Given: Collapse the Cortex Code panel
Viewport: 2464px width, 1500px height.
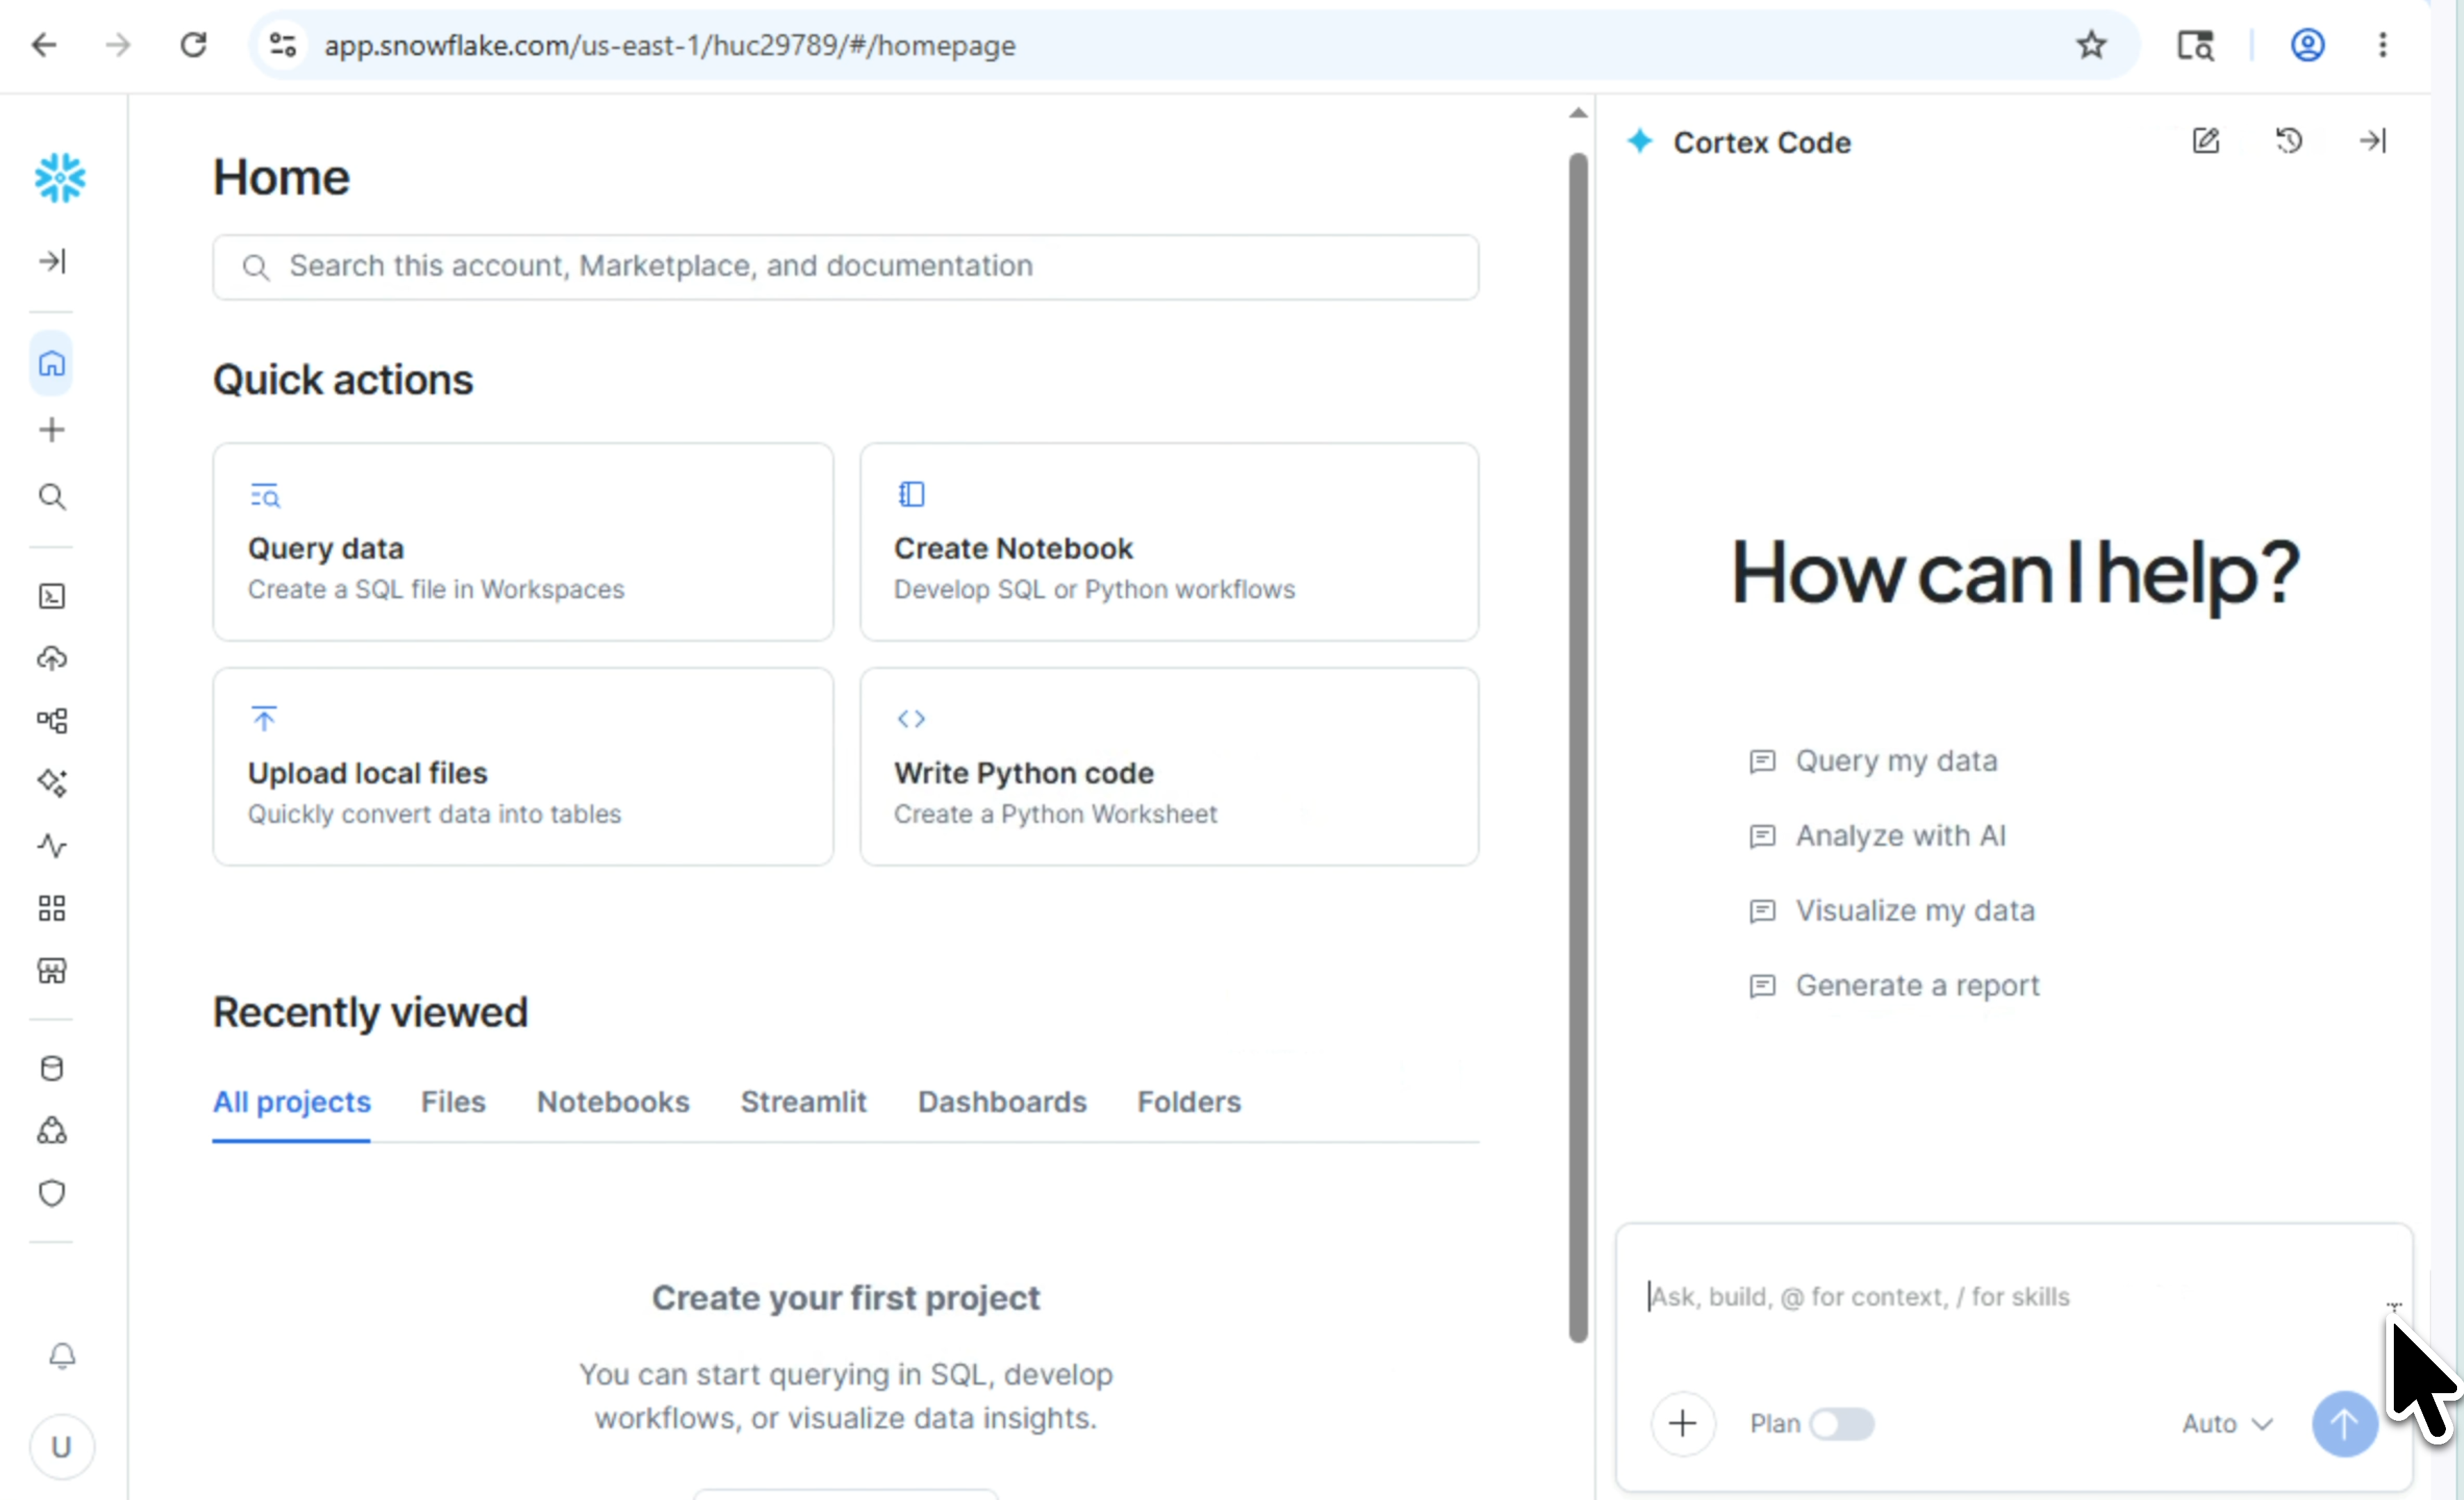Looking at the screenshot, I should point(2373,141).
